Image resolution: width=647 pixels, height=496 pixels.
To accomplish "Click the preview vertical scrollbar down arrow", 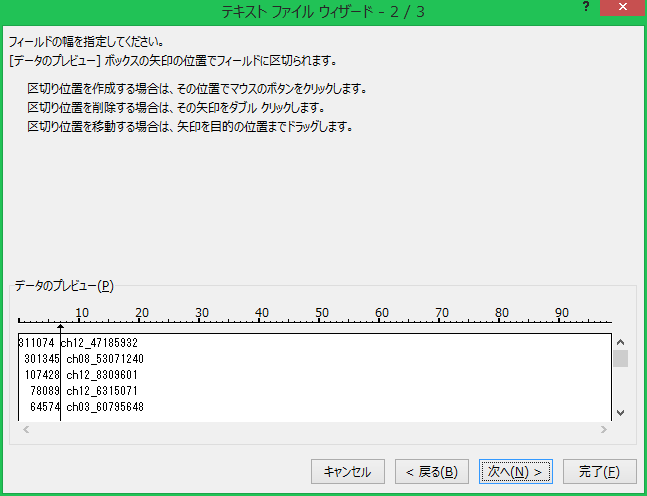I will click(x=621, y=412).
